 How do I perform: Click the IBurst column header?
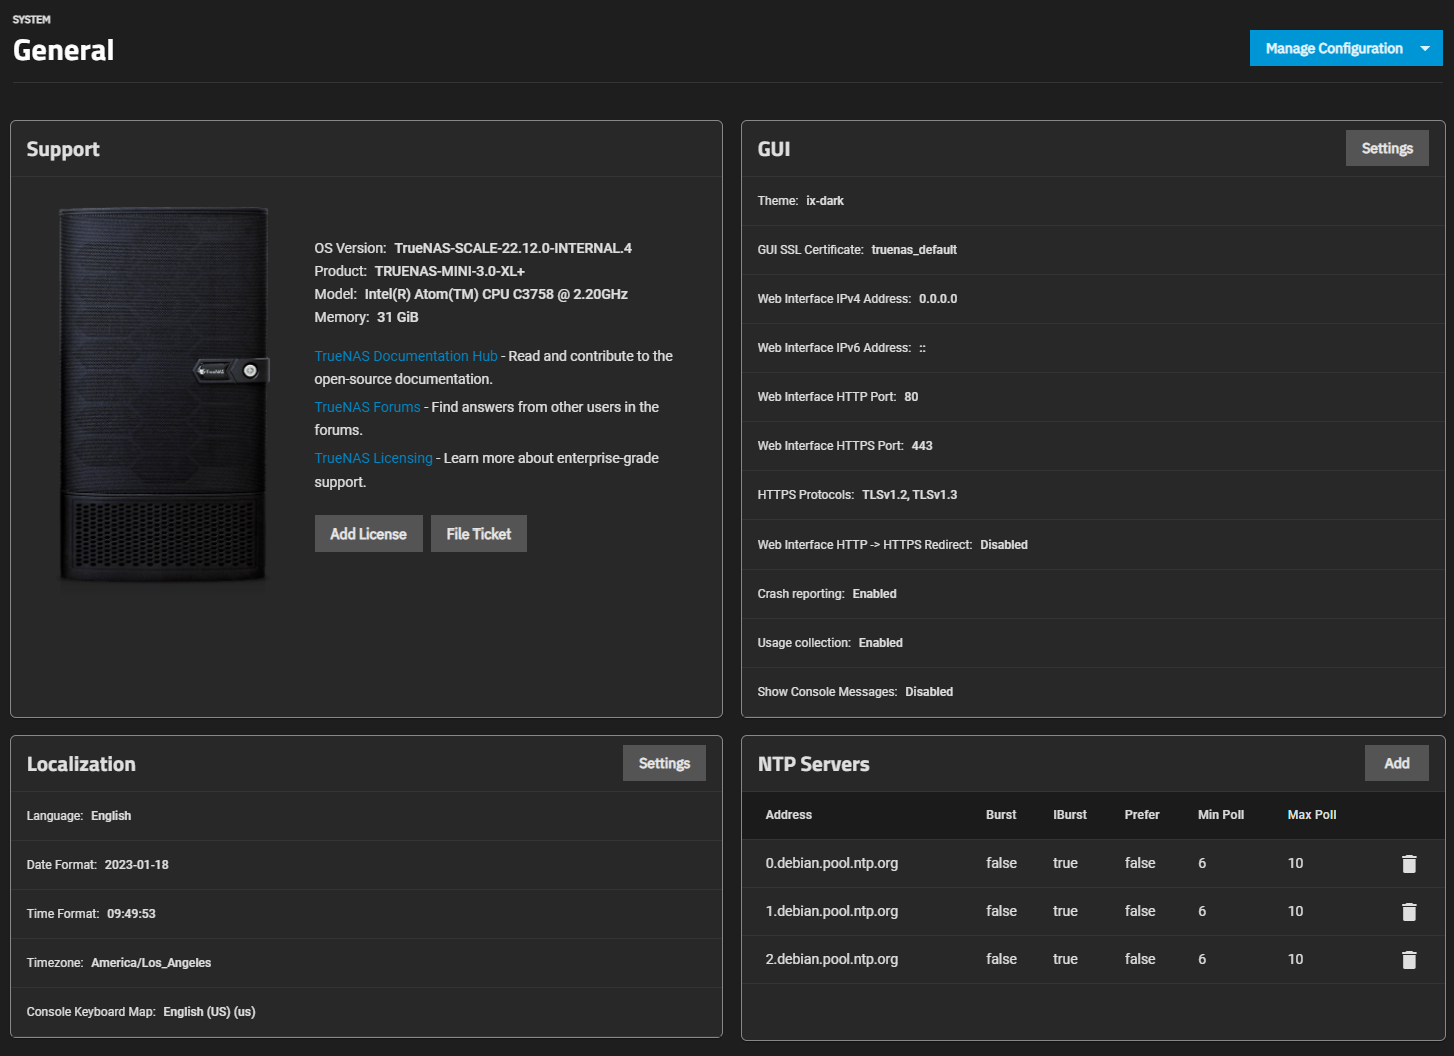tap(1070, 815)
